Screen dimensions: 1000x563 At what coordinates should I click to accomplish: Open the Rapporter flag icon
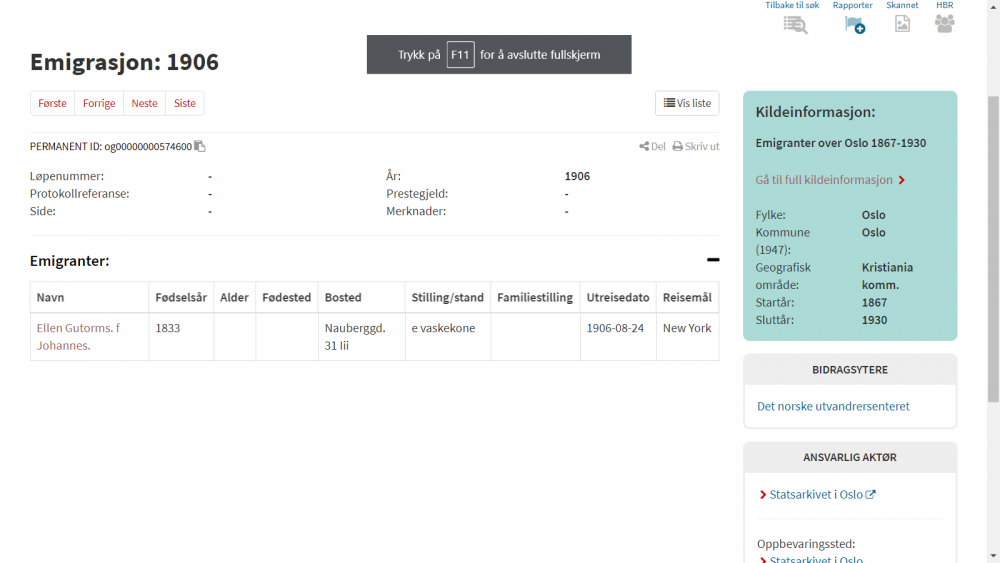[x=853, y=25]
